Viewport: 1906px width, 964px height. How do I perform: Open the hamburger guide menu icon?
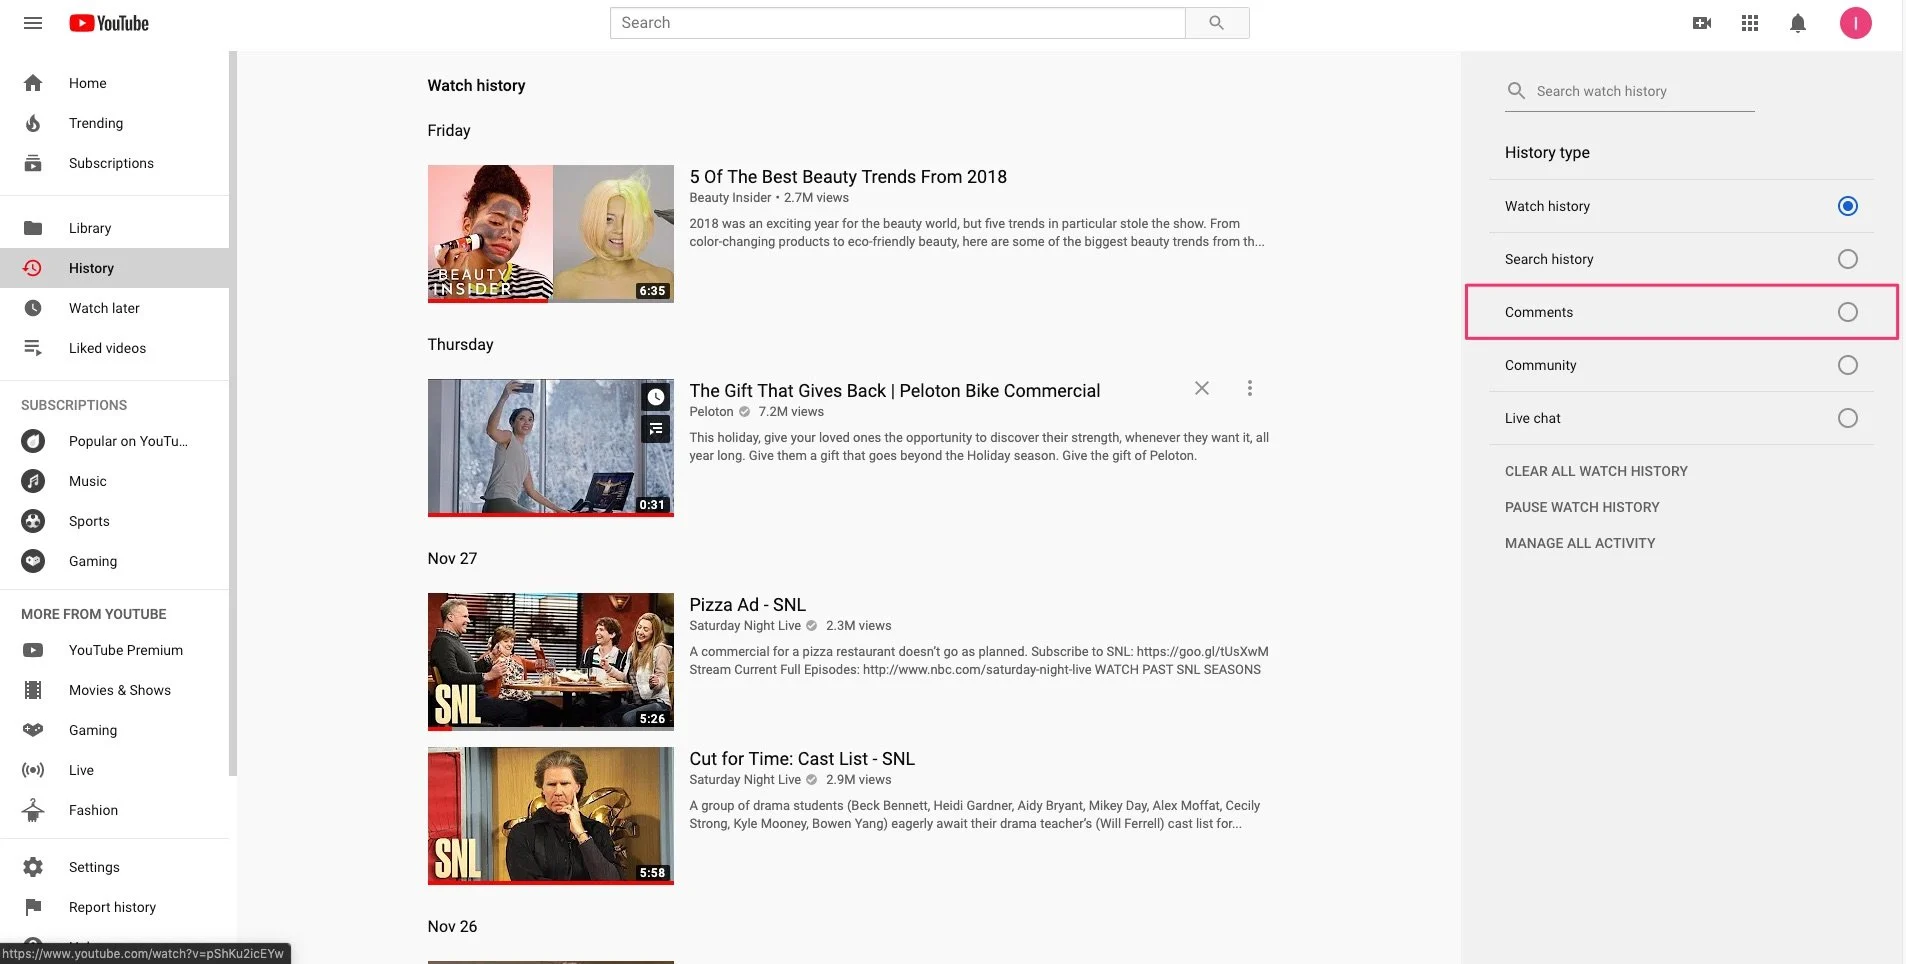(33, 23)
